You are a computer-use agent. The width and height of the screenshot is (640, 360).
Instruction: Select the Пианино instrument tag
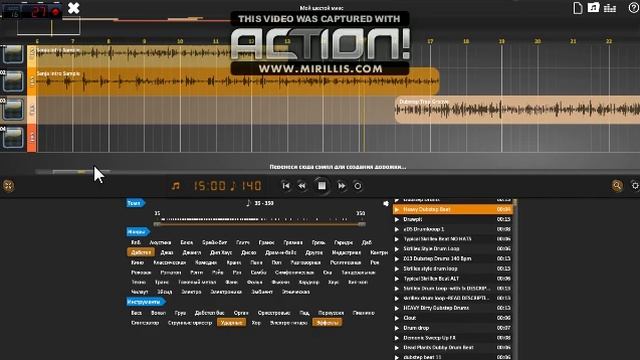363,313
